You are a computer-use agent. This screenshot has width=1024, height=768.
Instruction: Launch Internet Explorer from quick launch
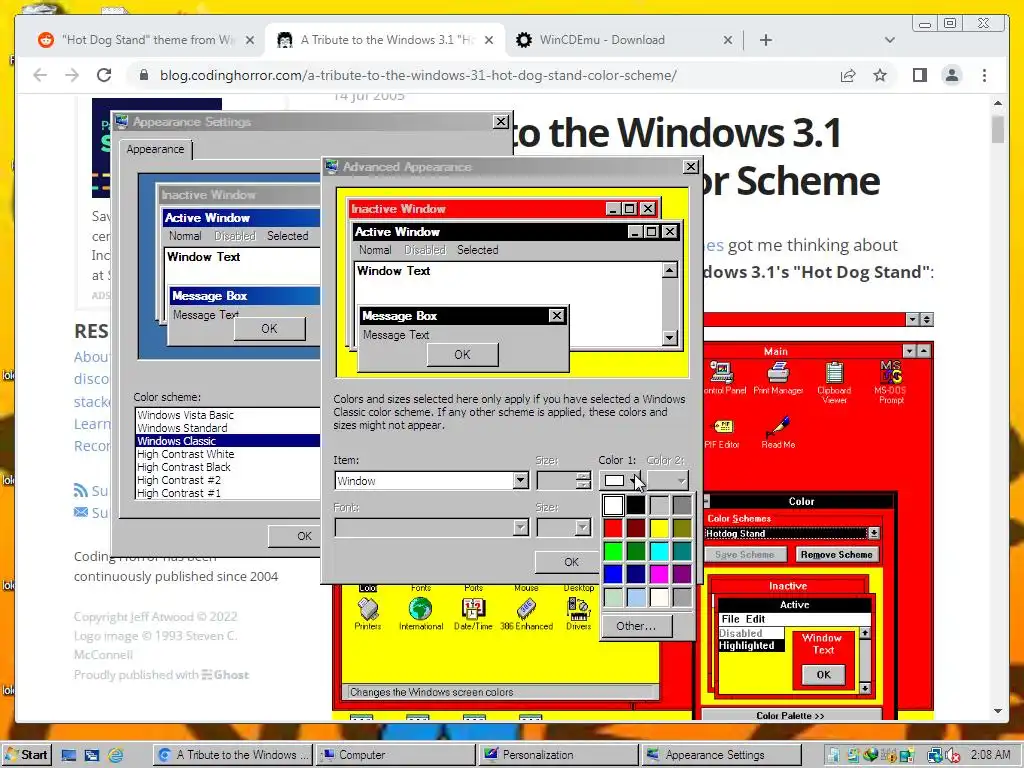coord(116,755)
